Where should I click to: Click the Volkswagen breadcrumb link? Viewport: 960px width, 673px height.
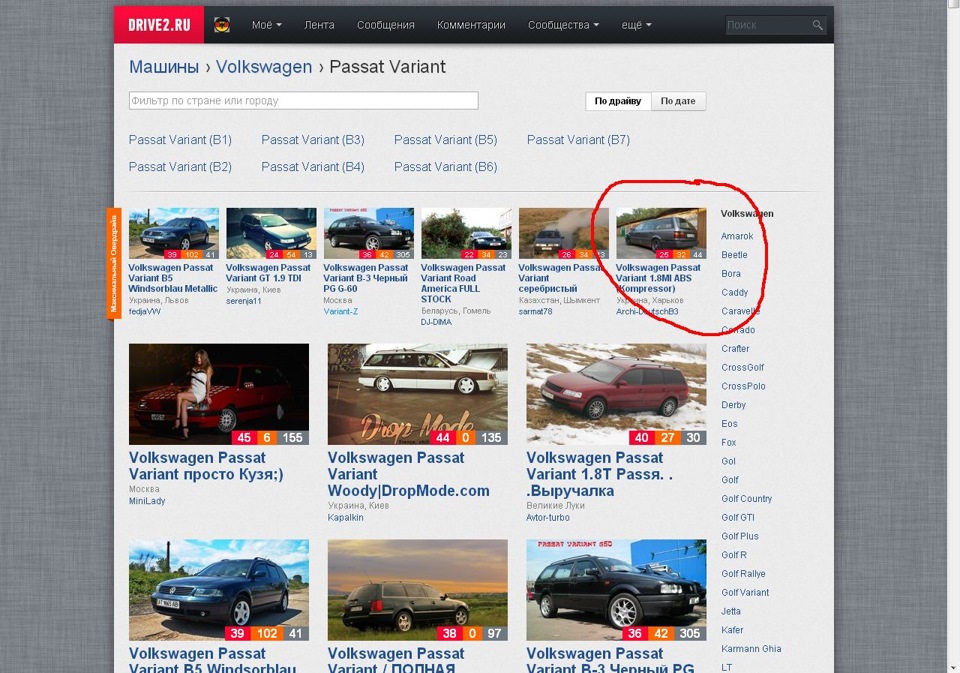[264, 67]
